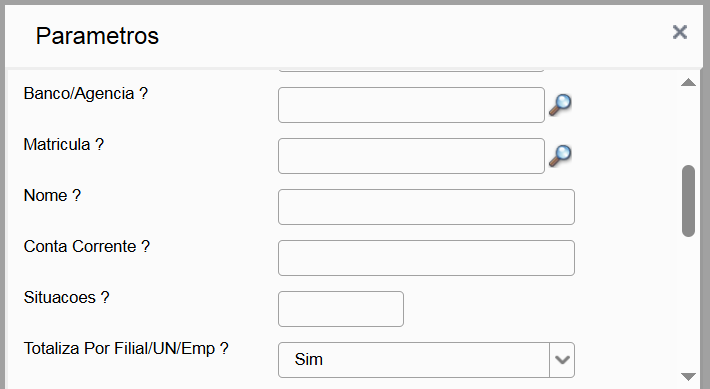This screenshot has height=389, width=710.
Task: Focus the Banco/Agencia input field
Action: tap(411, 105)
